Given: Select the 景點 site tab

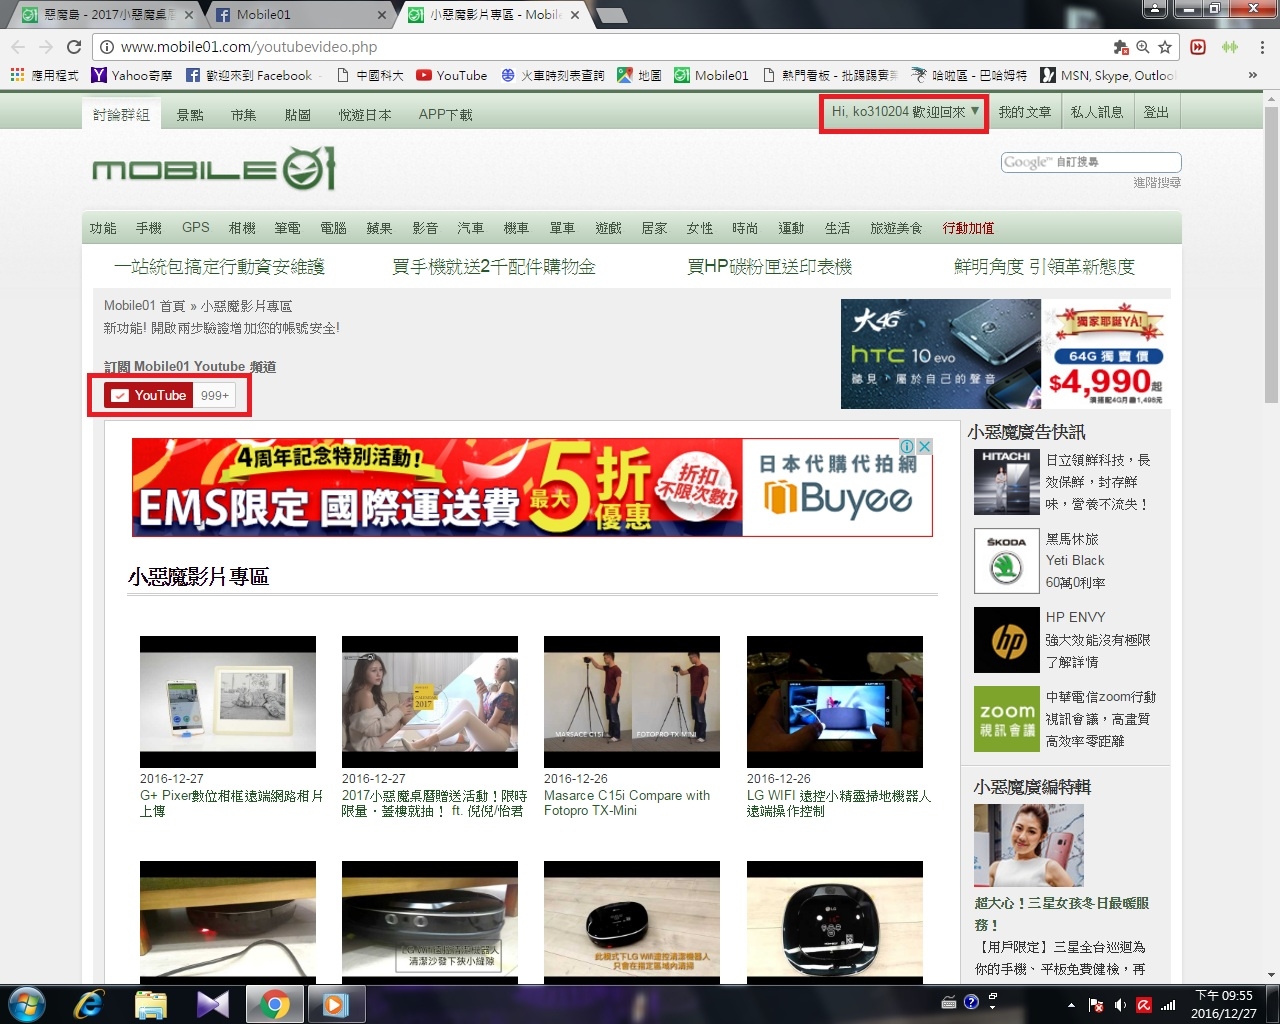Looking at the screenshot, I should [190, 115].
